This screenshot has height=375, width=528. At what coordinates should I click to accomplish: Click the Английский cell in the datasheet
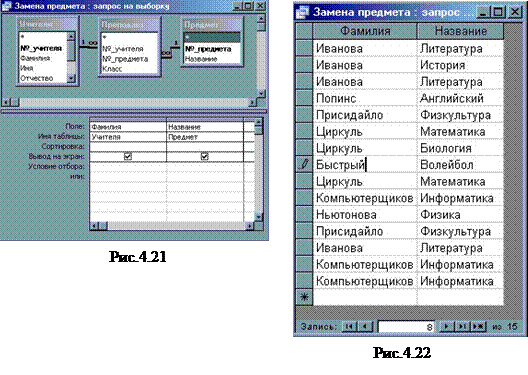pos(460,98)
